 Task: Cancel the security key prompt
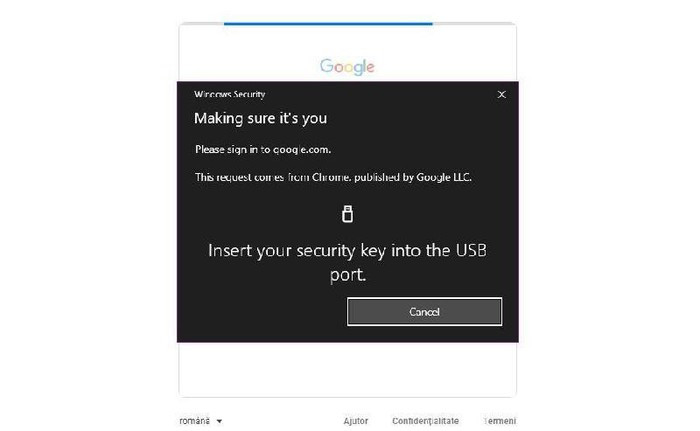click(x=424, y=312)
